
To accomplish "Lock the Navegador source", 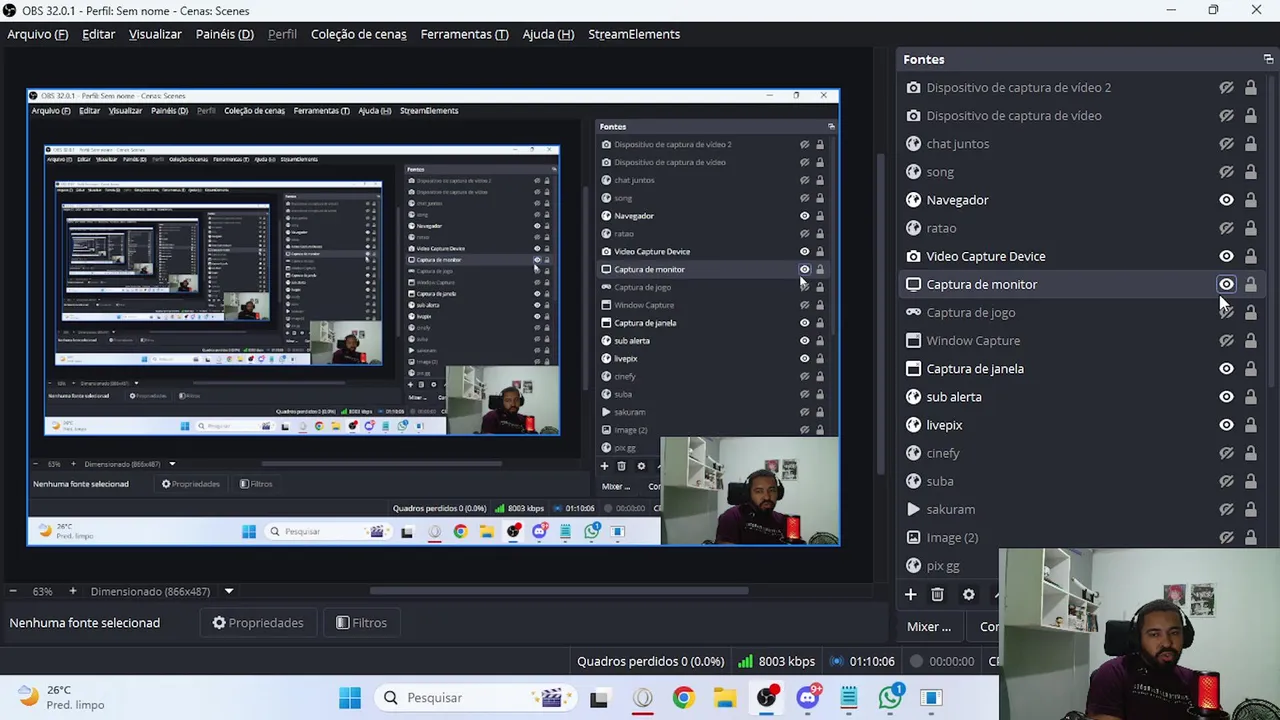I will click(1250, 200).
